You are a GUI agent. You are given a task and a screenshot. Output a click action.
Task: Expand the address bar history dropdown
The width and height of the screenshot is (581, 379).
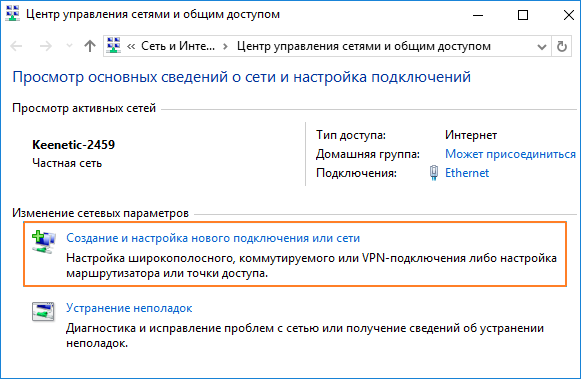pyautogui.click(x=542, y=47)
